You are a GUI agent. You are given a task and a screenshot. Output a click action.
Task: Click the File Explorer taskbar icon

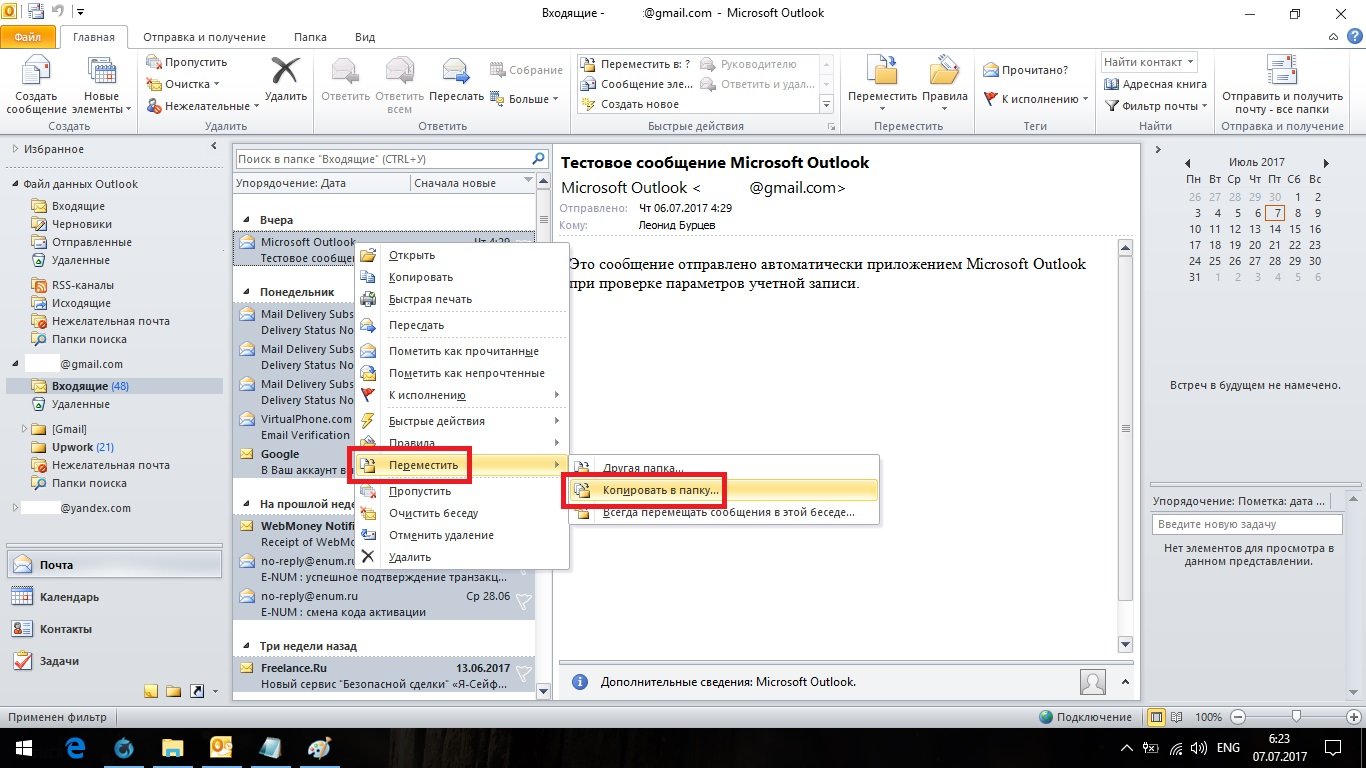point(173,748)
